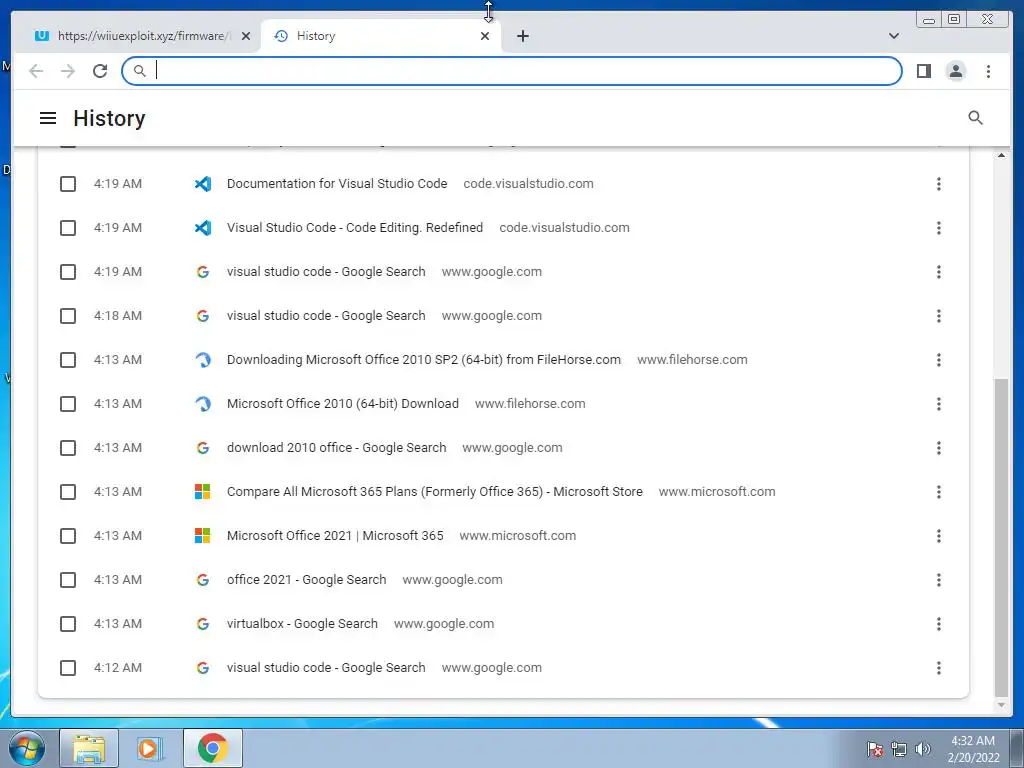Check the 4:12 AM visual studio code search
Image resolution: width=1024 pixels, height=768 pixels.
click(68, 668)
